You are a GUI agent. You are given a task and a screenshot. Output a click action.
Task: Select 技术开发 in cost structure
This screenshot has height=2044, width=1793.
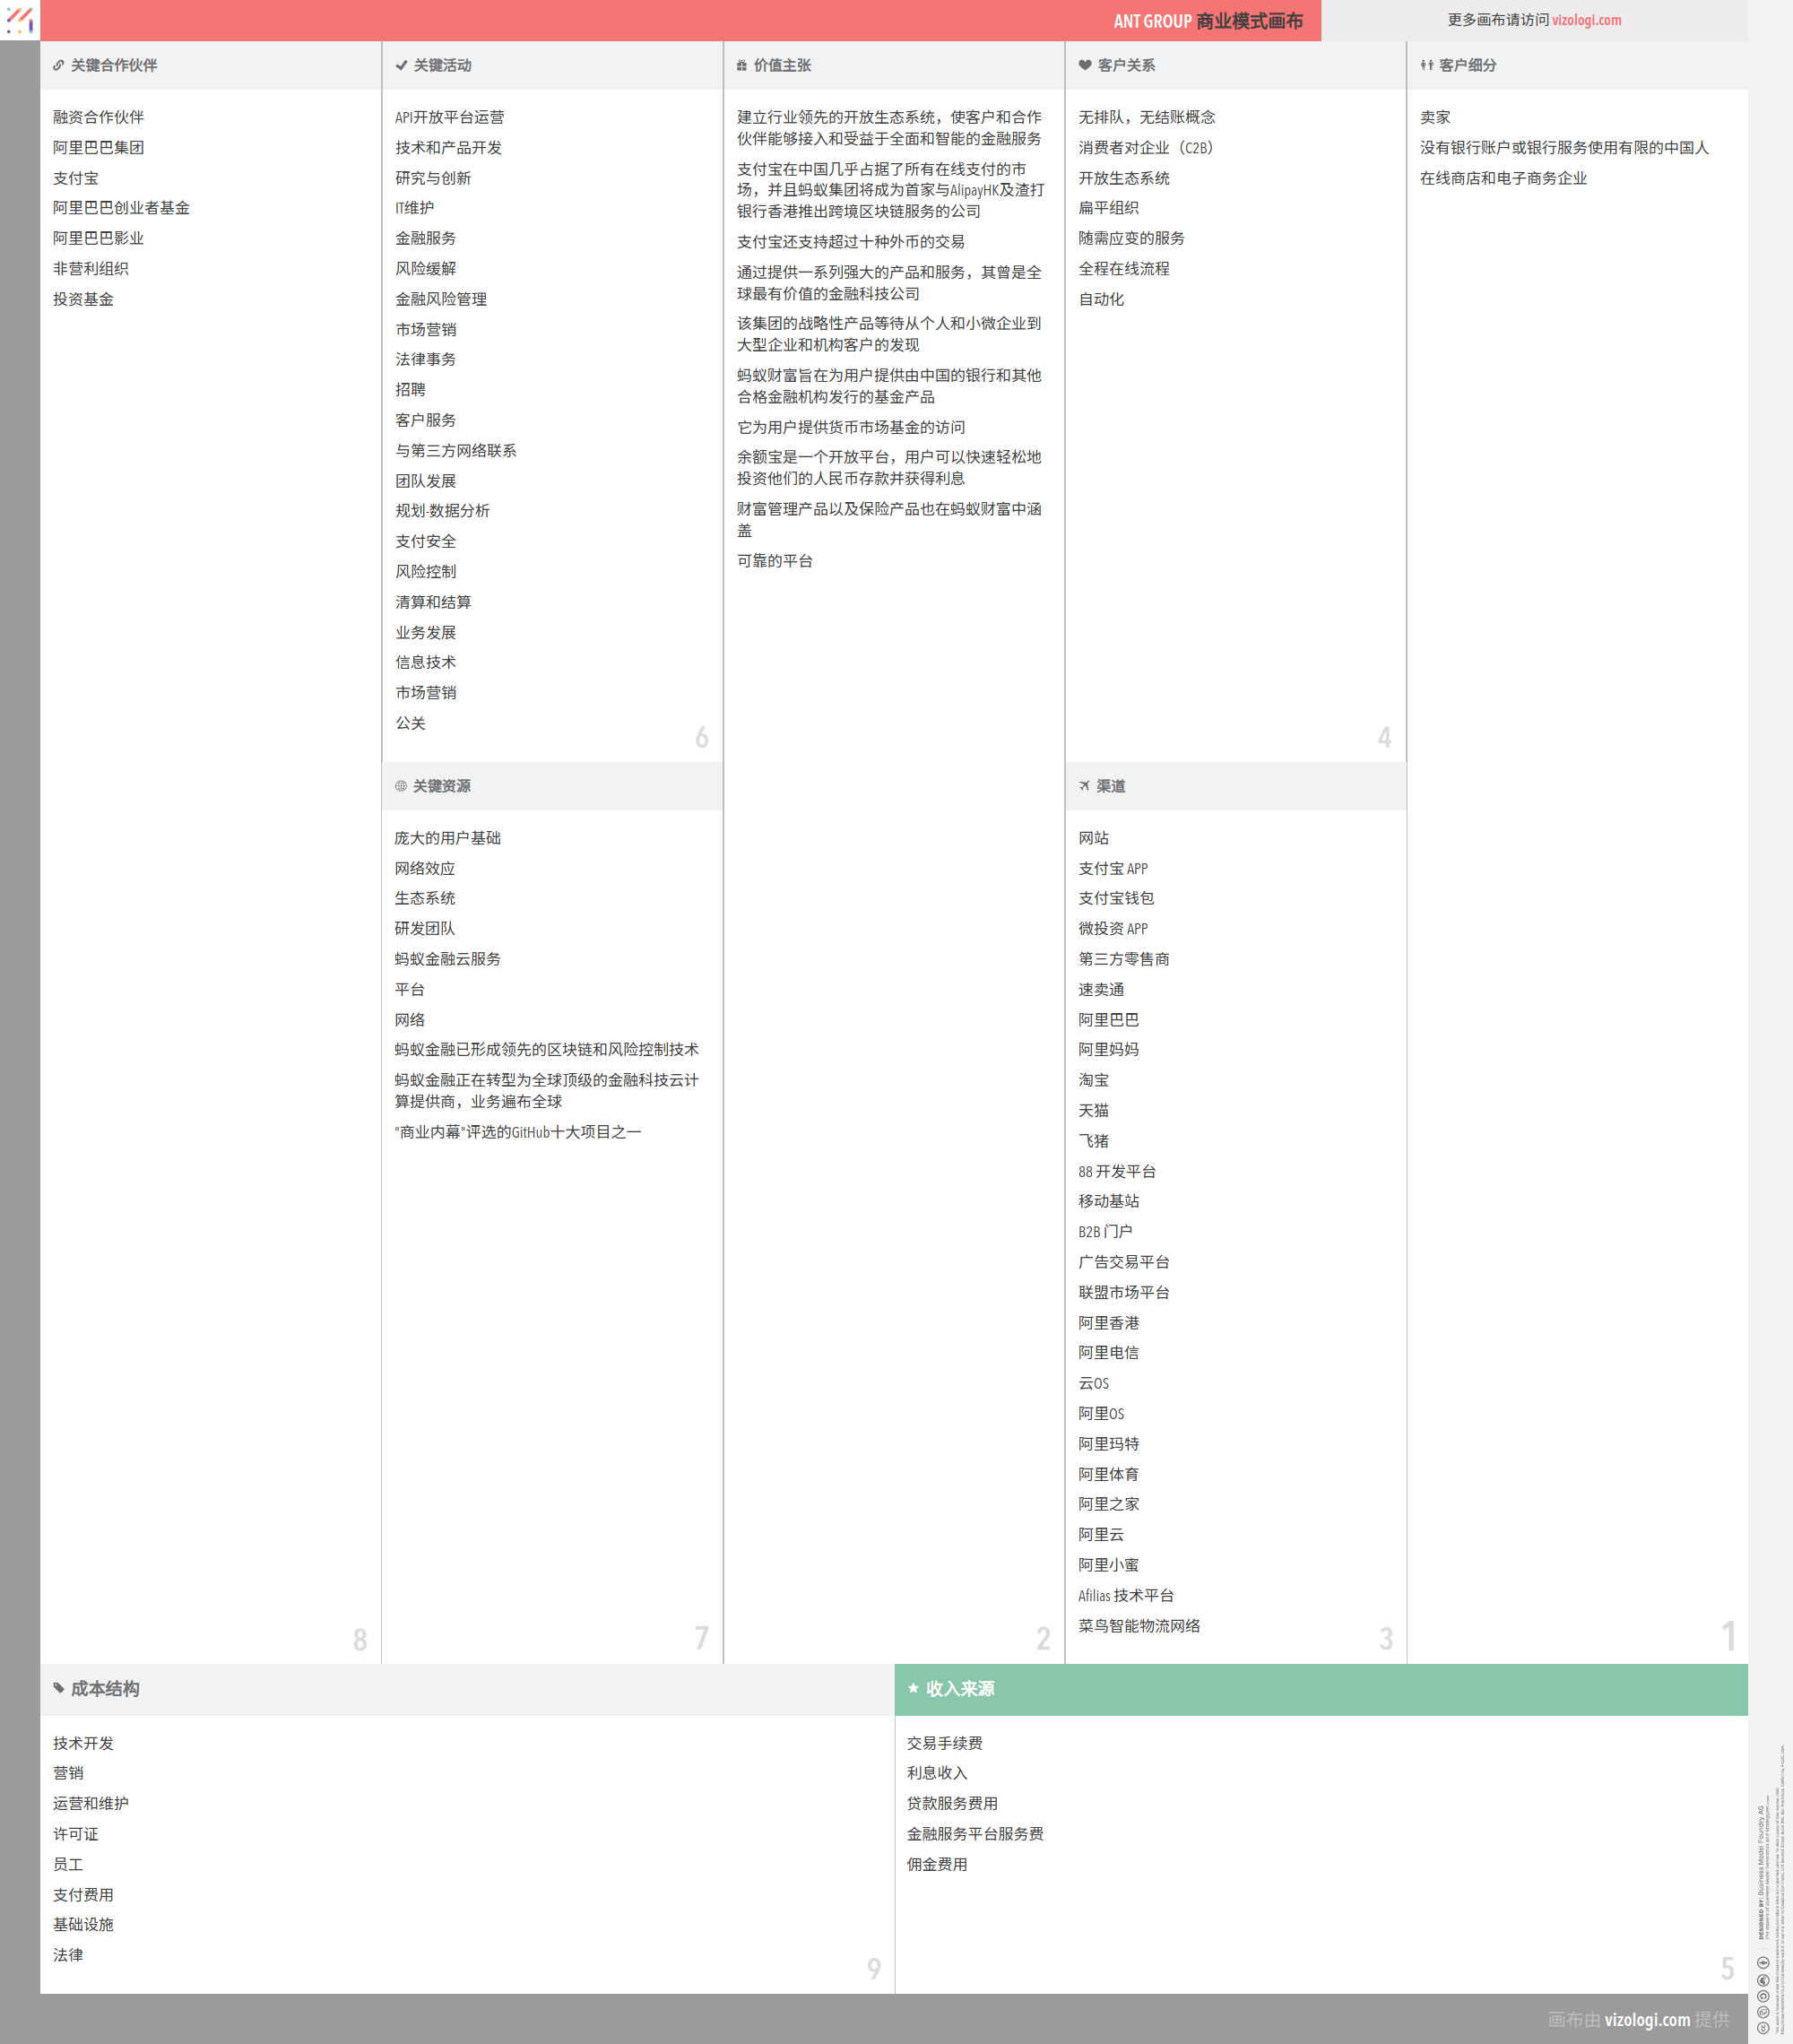click(x=83, y=1743)
